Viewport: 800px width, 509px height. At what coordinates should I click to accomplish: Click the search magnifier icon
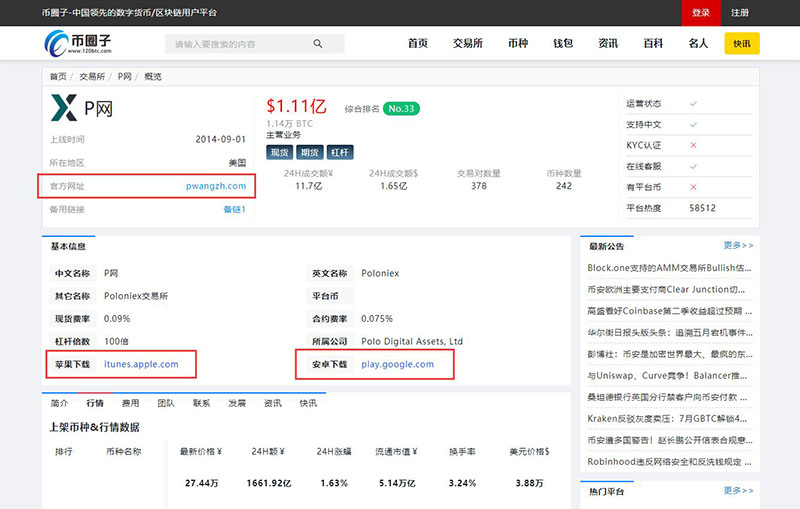318,44
